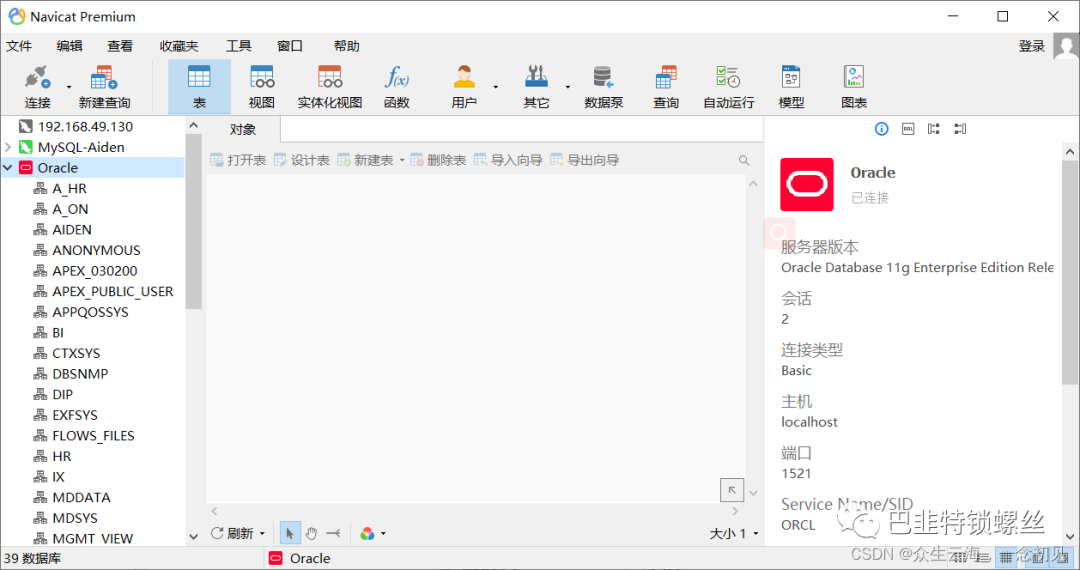
Task: Open the Connection (连接) dropdown arrow
Action: (x=69, y=87)
